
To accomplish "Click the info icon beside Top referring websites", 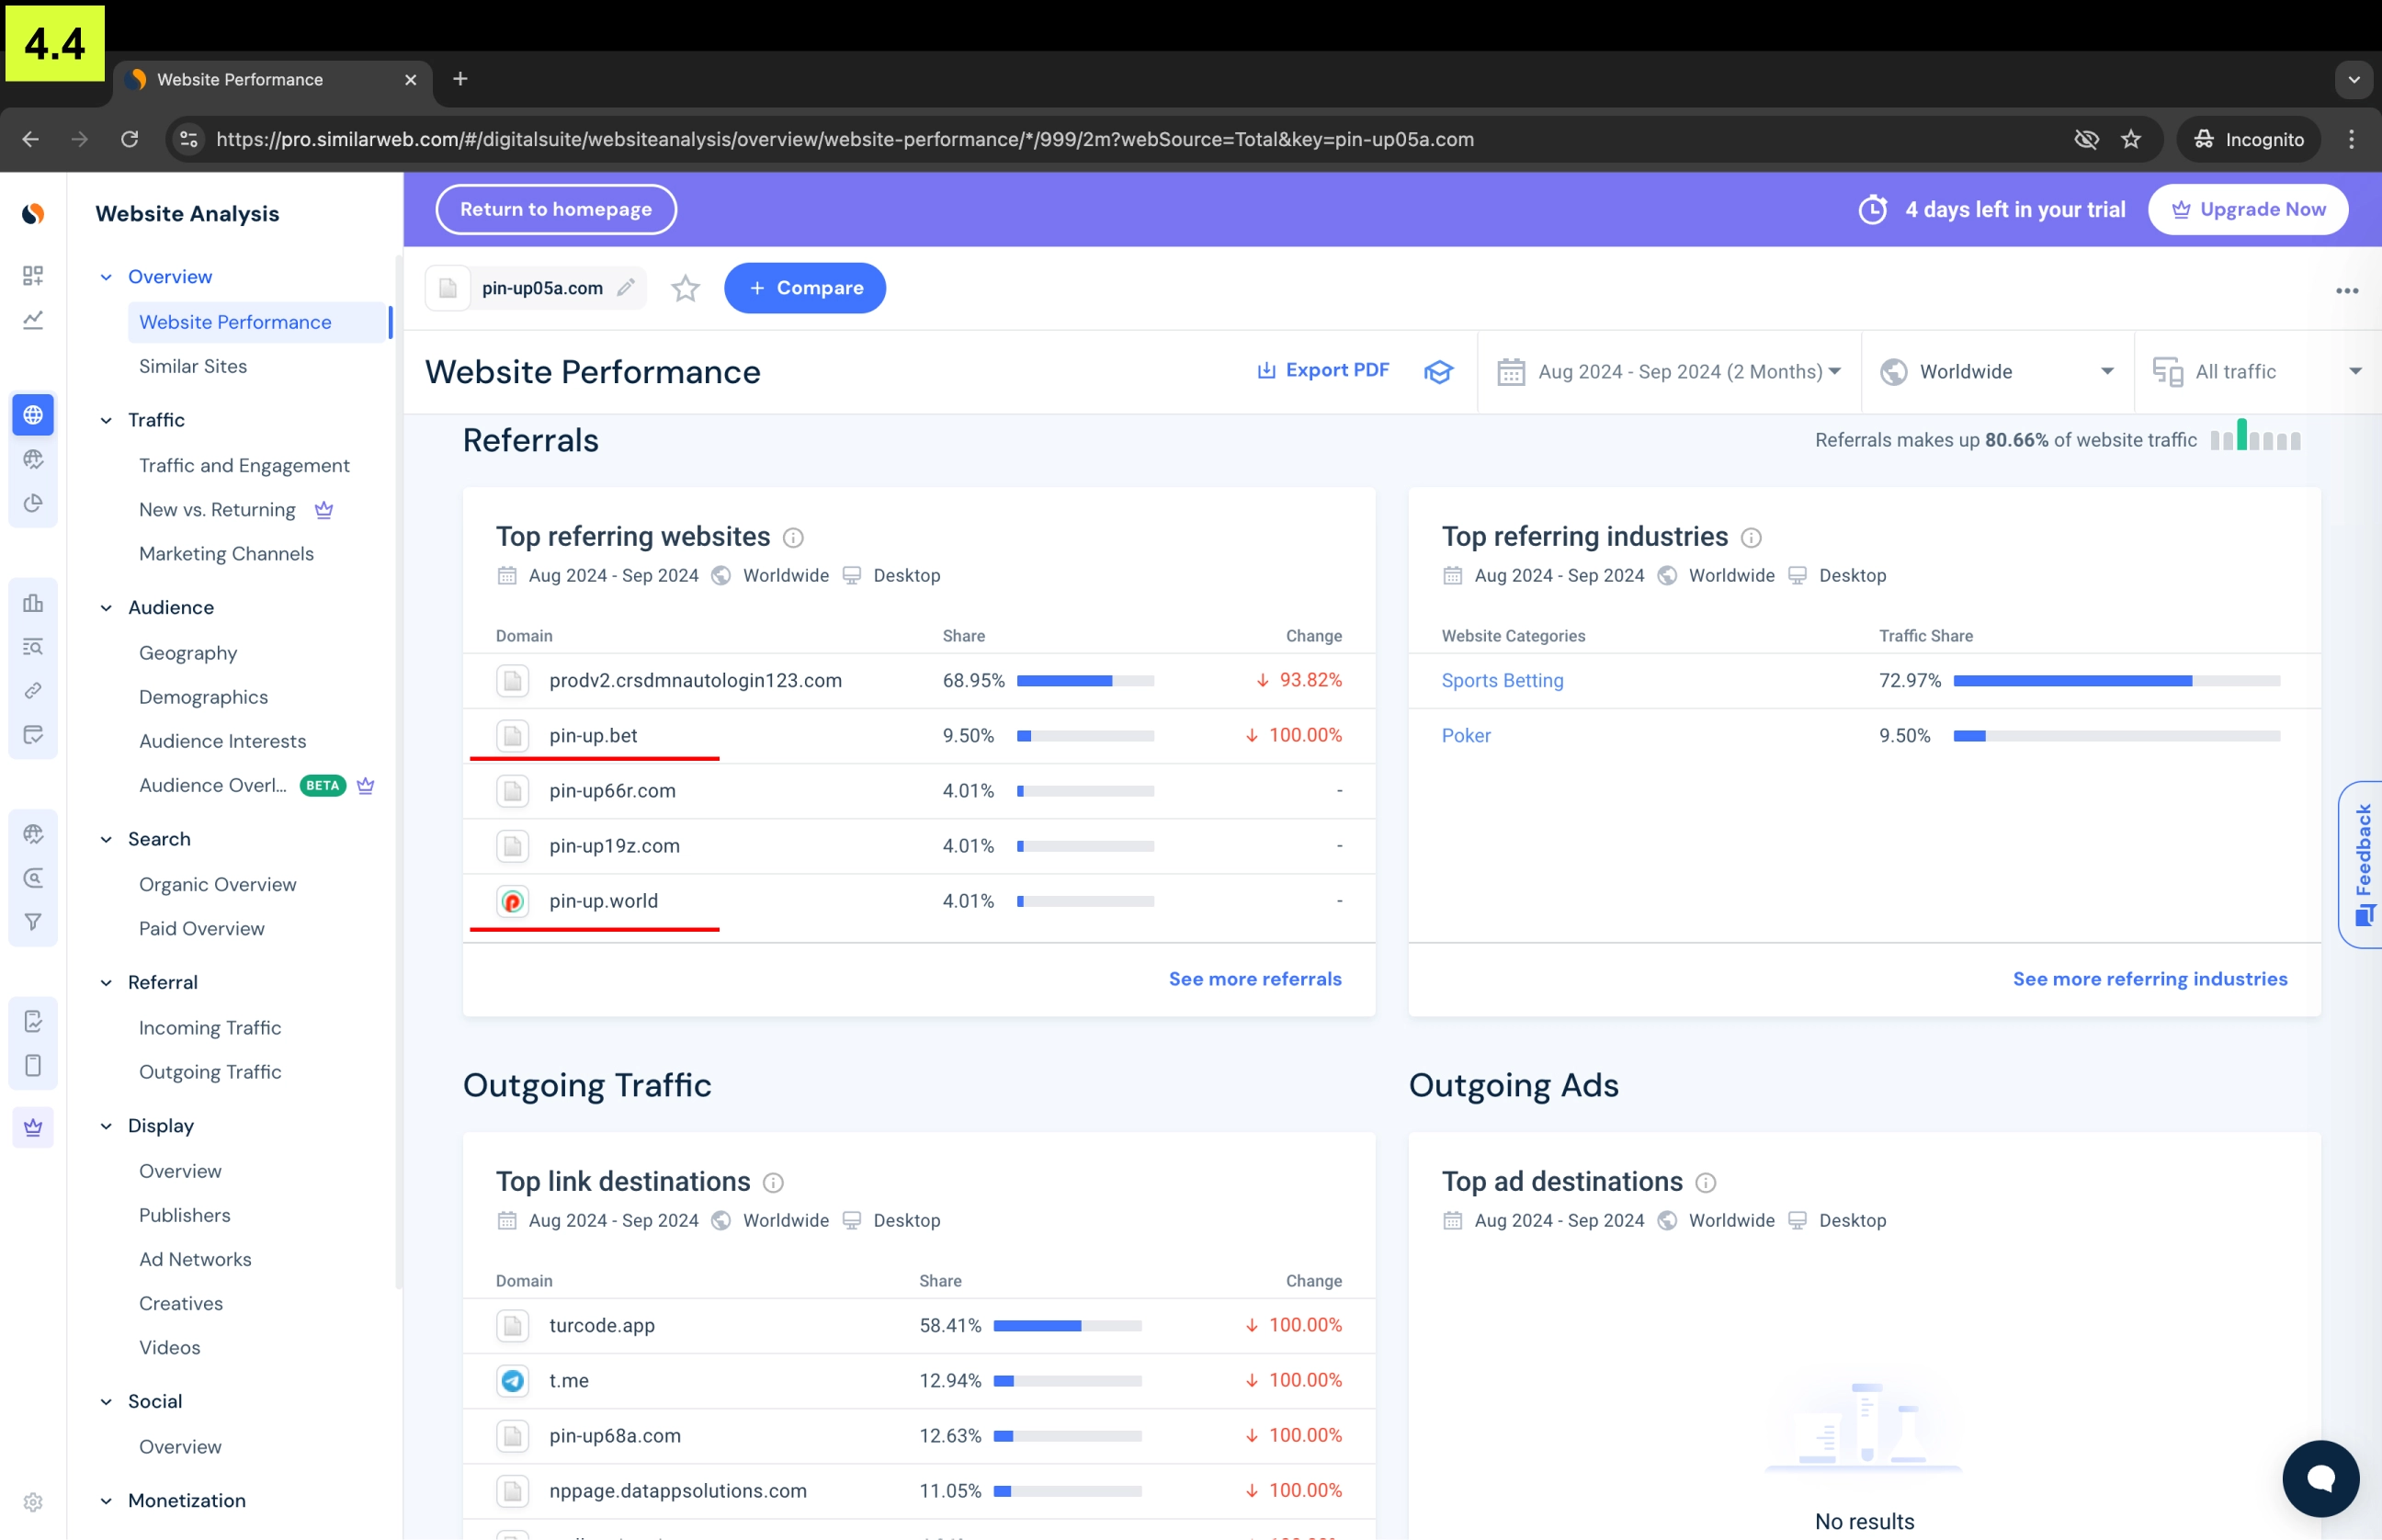I will [793, 538].
